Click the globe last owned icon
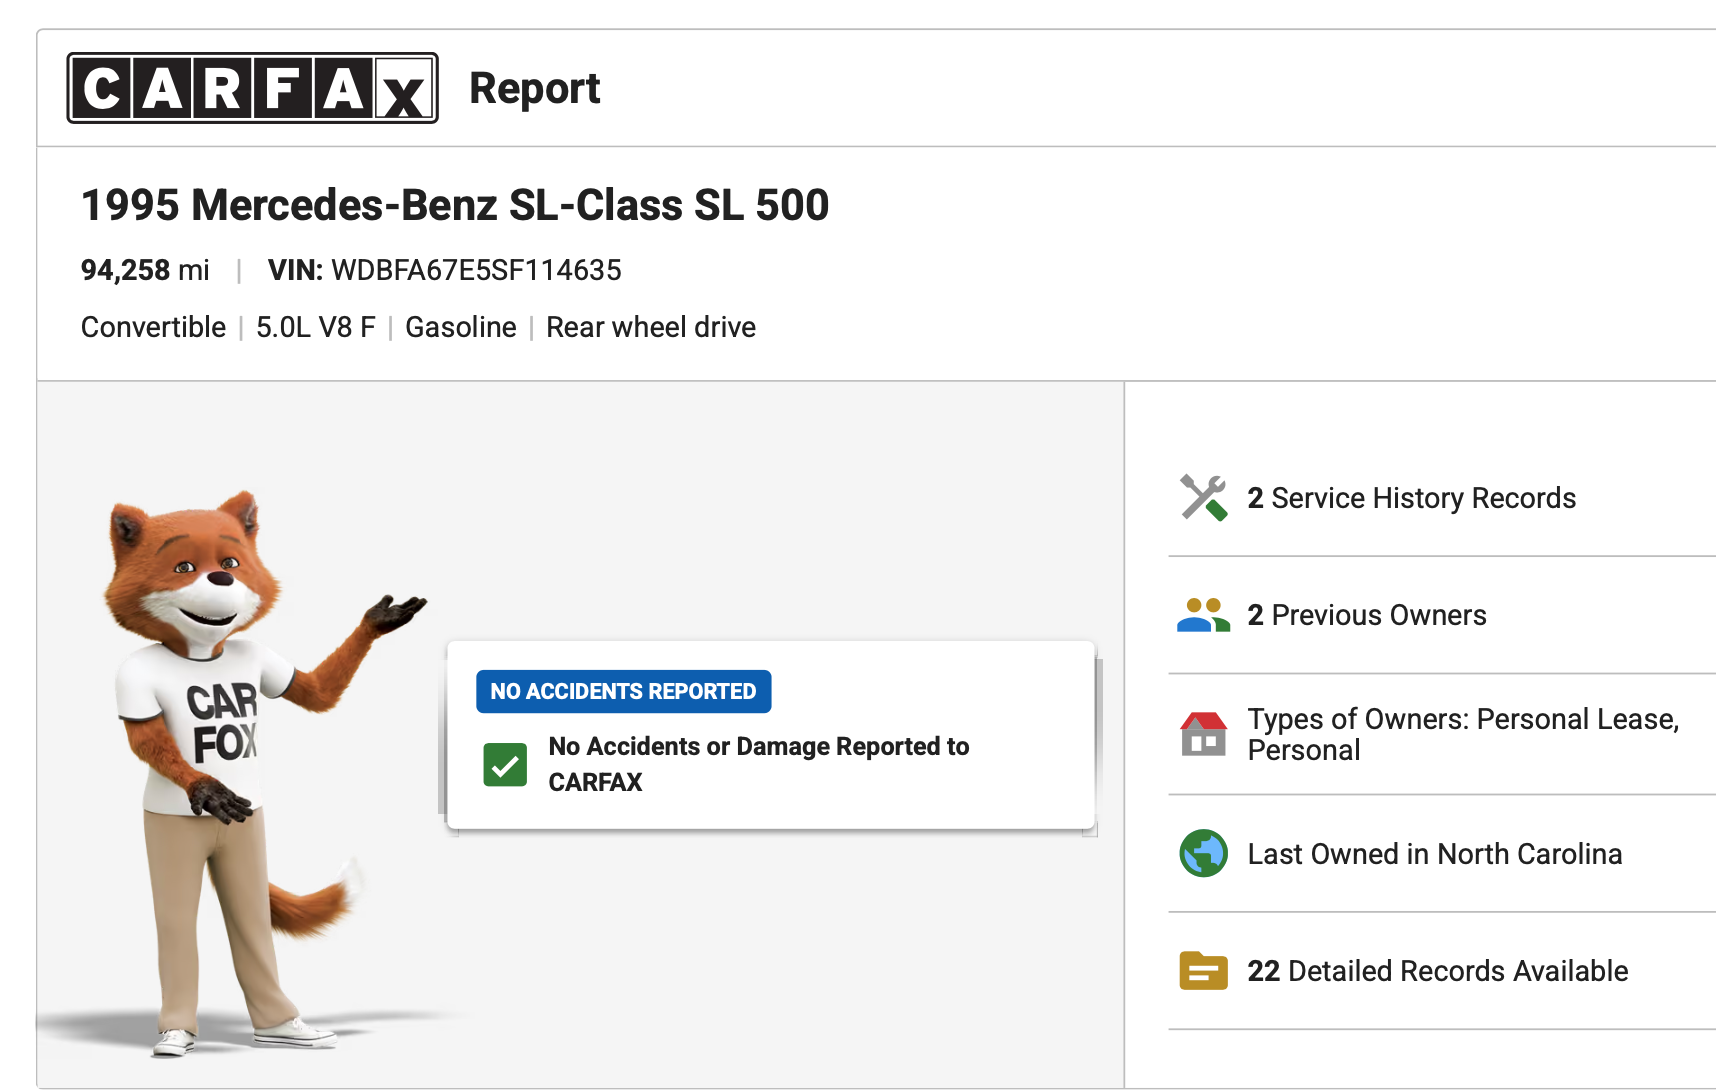Image resolution: width=1716 pixels, height=1092 pixels. tap(1203, 853)
